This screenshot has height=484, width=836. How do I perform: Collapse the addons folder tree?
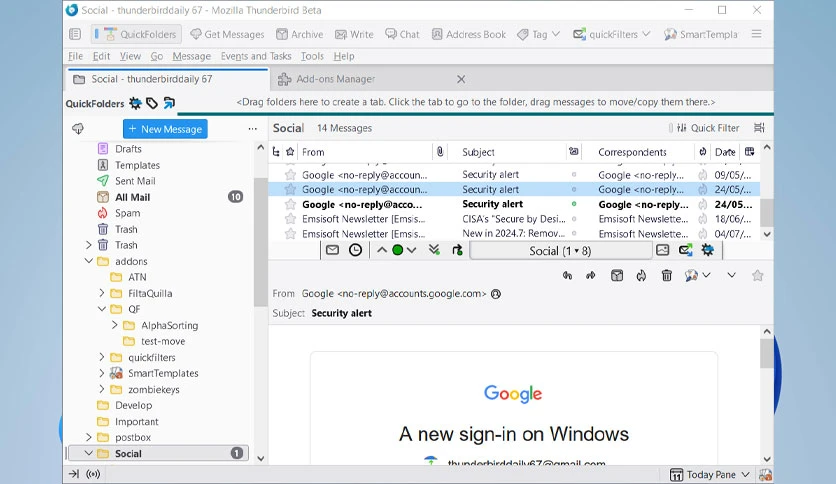pos(89,261)
